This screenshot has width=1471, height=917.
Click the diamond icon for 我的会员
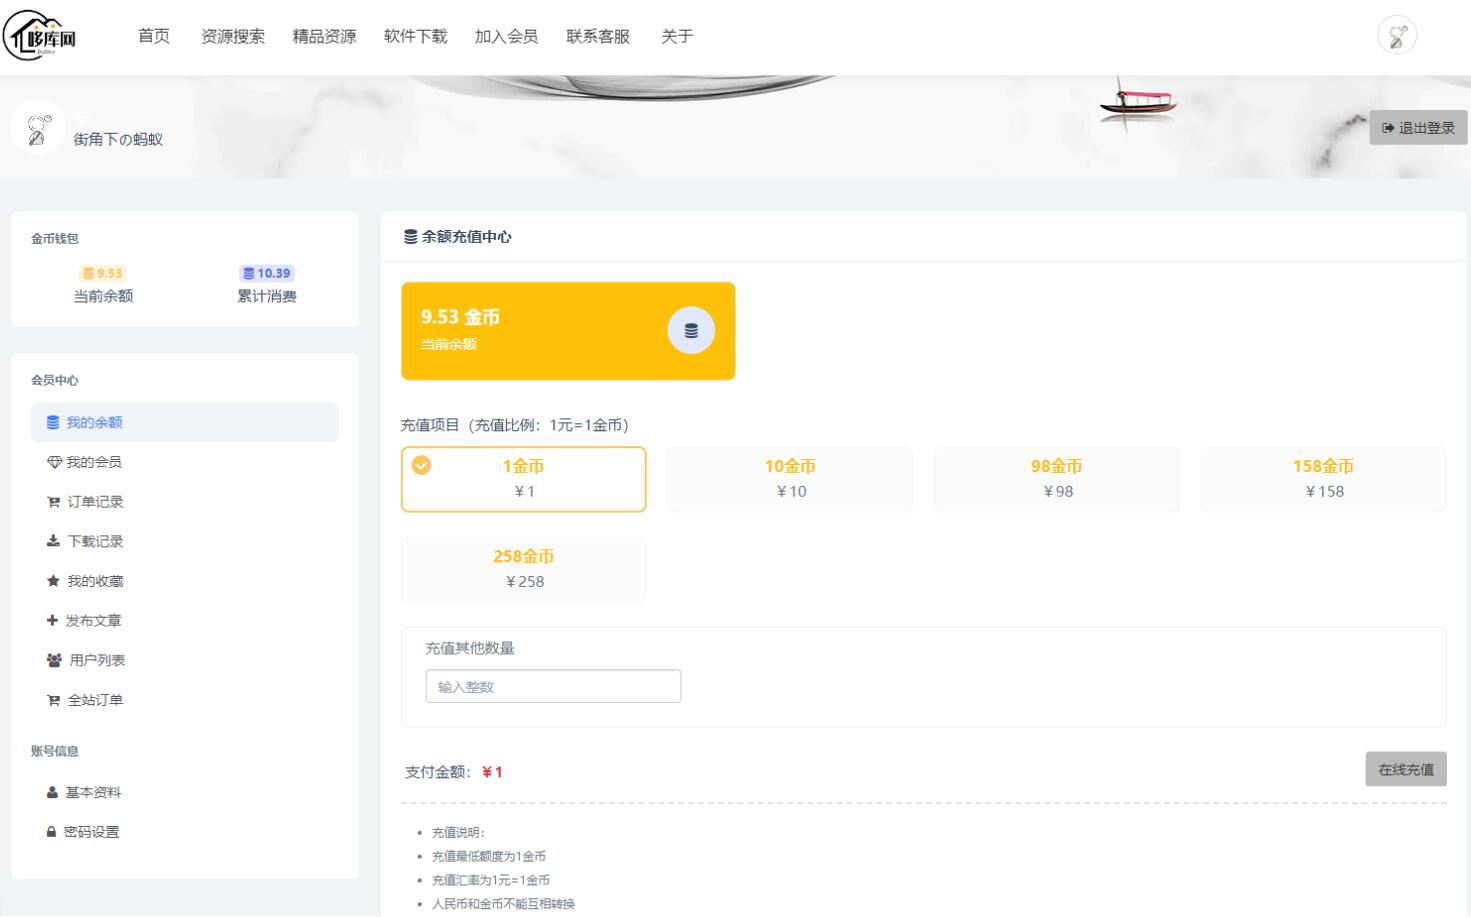(x=52, y=461)
